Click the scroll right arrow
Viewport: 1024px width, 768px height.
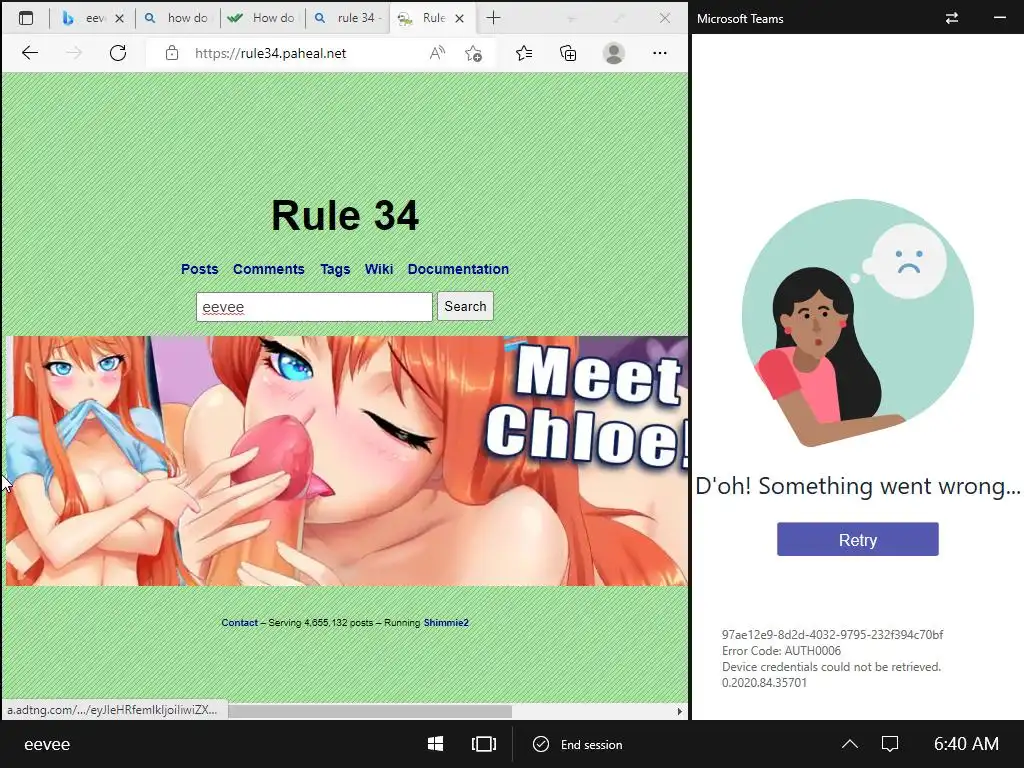(x=680, y=711)
